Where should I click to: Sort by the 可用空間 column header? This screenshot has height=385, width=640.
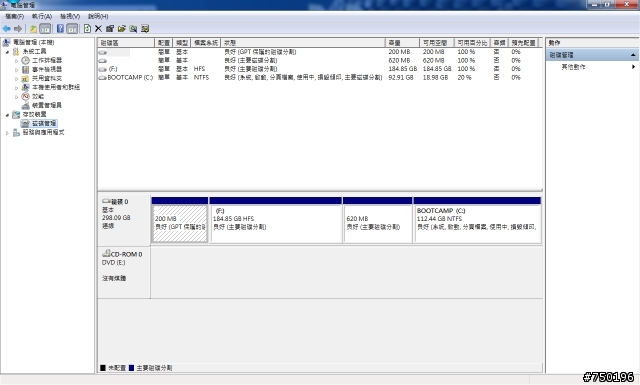click(x=437, y=43)
